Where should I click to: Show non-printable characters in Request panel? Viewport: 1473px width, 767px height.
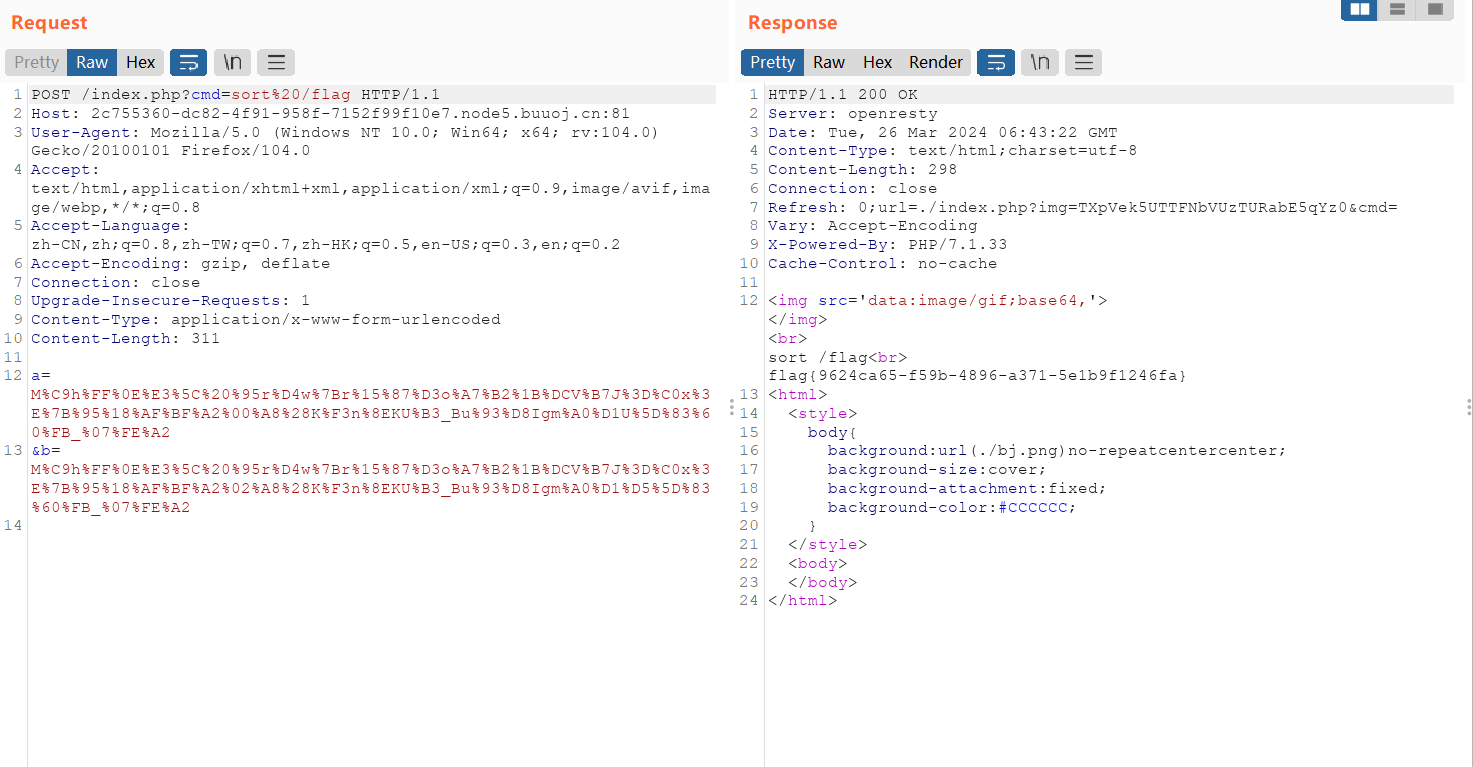pyautogui.click(x=232, y=62)
